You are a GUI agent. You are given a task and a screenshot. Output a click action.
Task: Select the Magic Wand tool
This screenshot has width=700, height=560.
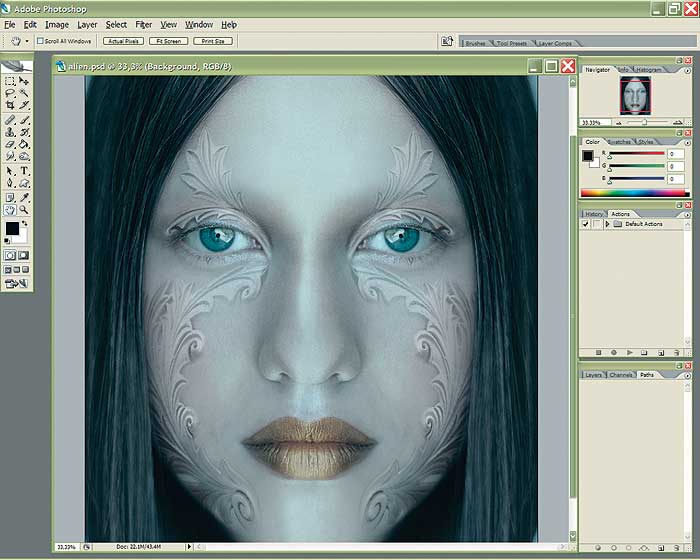24,93
